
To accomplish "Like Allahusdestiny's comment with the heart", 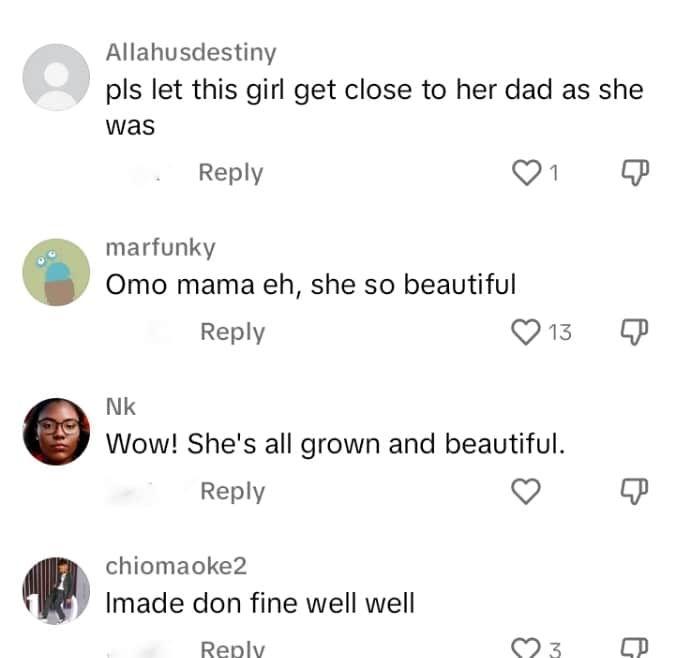I will [x=526, y=173].
